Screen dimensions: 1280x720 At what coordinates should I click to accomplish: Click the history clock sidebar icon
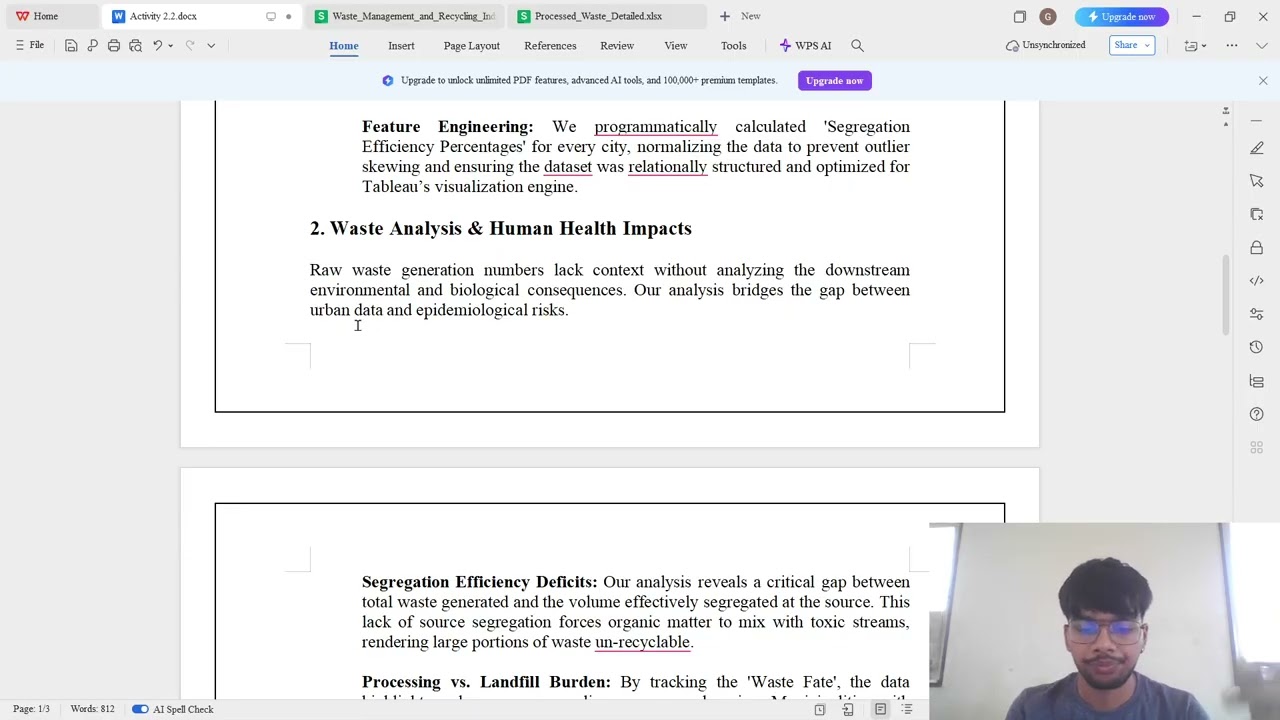(x=1257, y=347)
